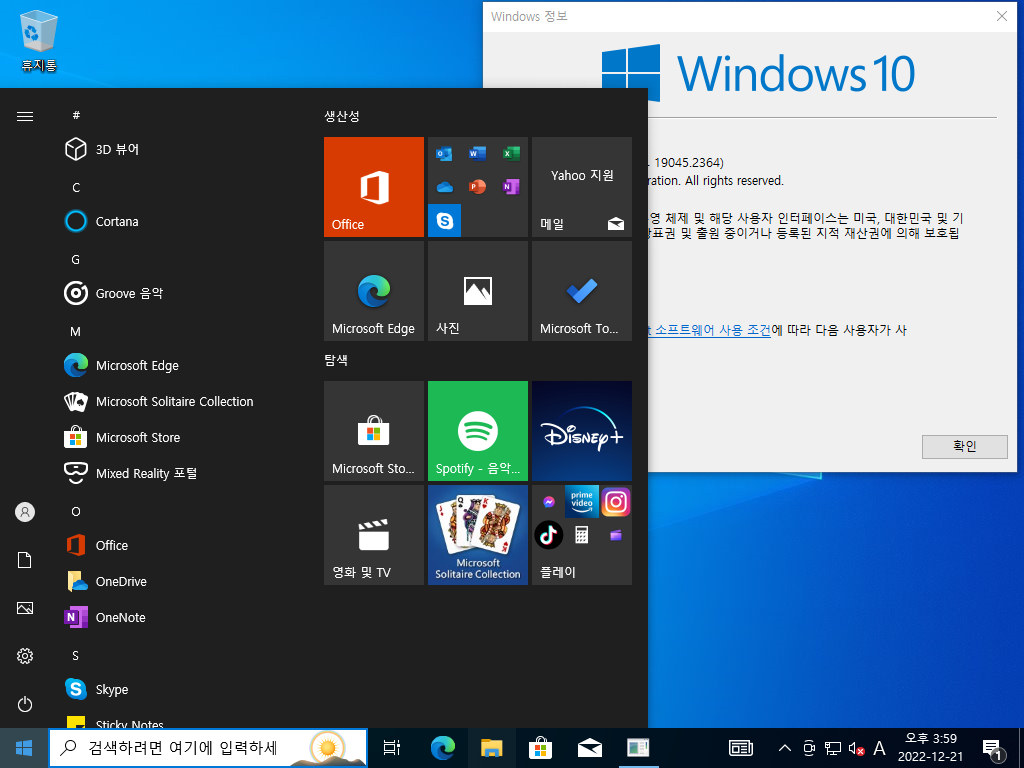Launch Excel from the Office apps folder tile
This screenshot has height=768, width=1024.
point(511,154)
